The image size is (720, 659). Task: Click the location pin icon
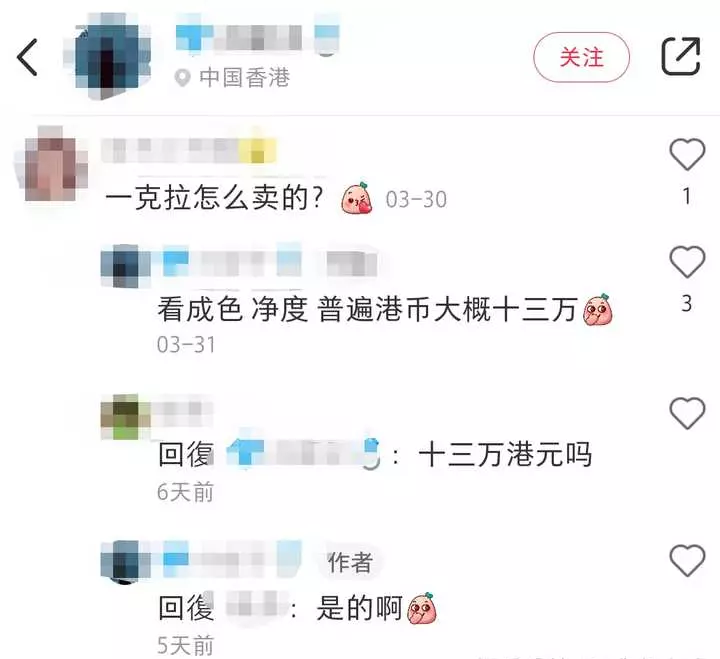[x=182, y=78]
